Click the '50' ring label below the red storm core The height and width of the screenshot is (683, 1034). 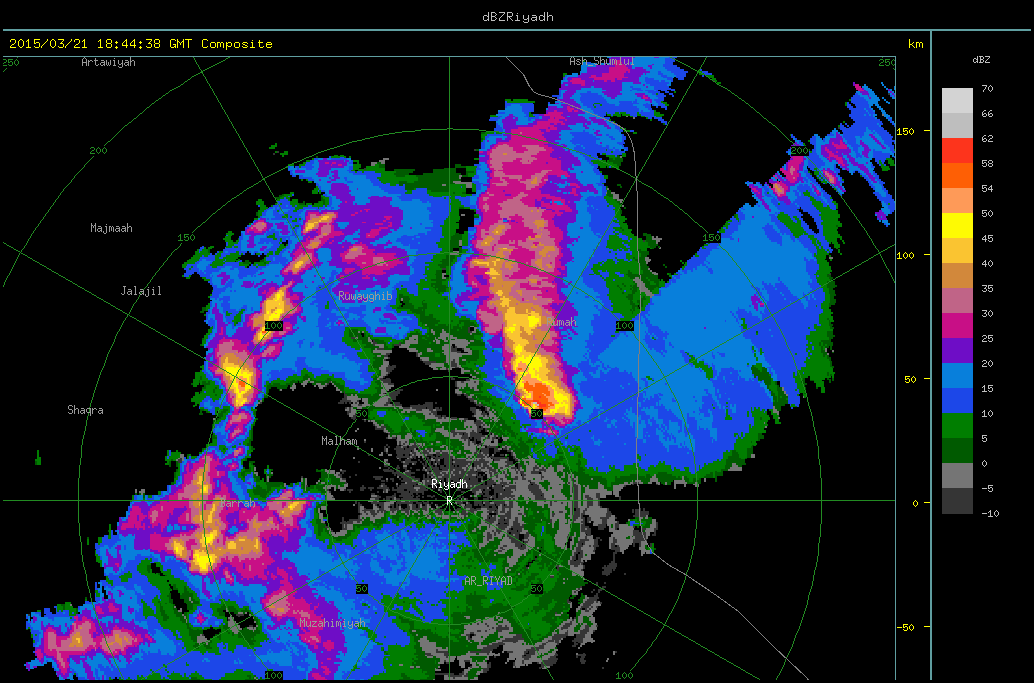537,414
